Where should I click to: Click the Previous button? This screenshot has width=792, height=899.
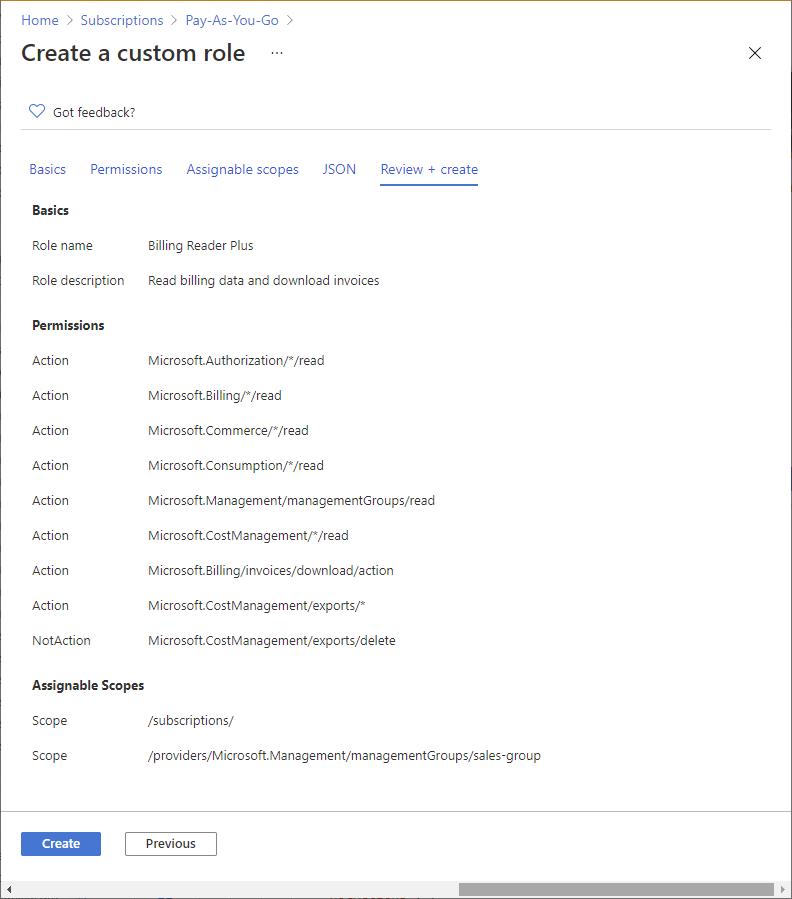(x=171, y=843)
